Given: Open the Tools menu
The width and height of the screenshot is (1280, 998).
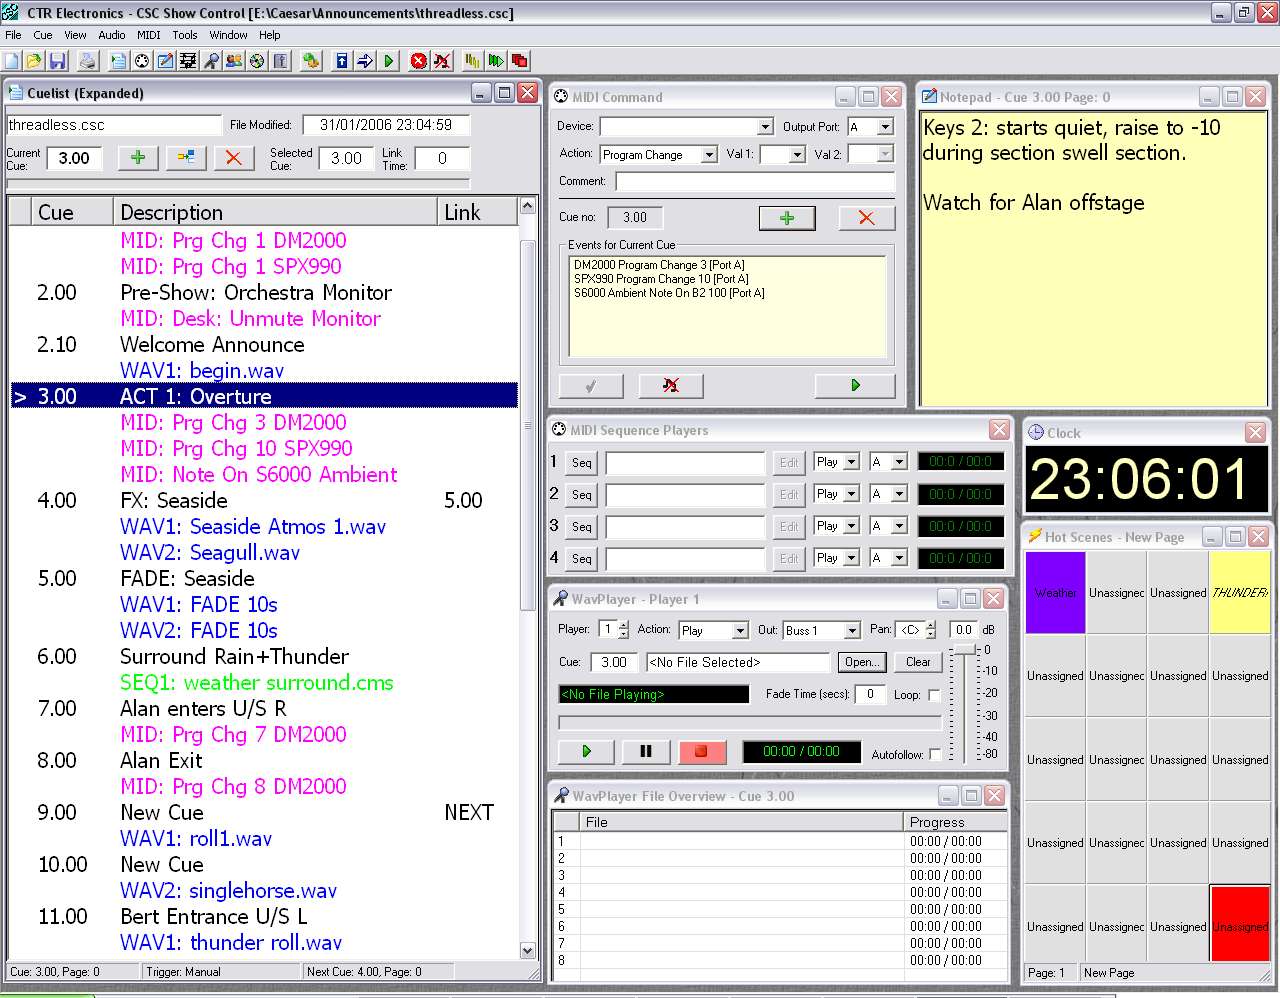Looking at the screenshot, I should [185, 35].
